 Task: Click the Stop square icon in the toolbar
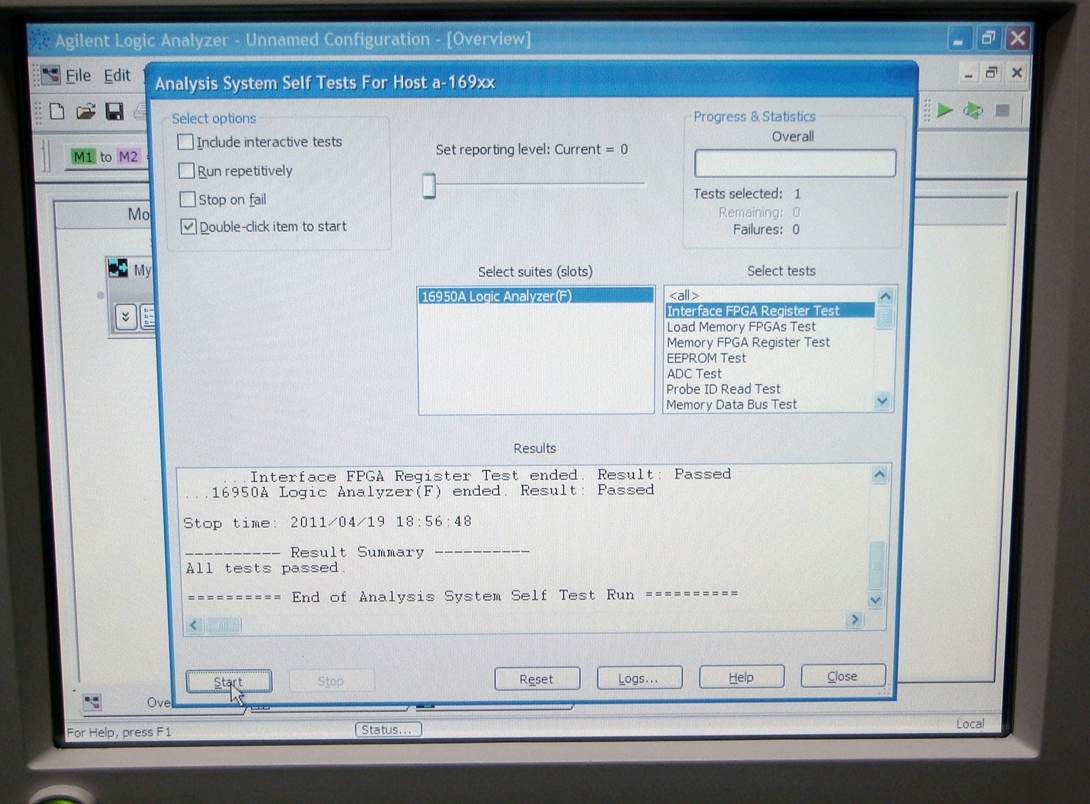pyautogui.click(x=1002, y=110)
